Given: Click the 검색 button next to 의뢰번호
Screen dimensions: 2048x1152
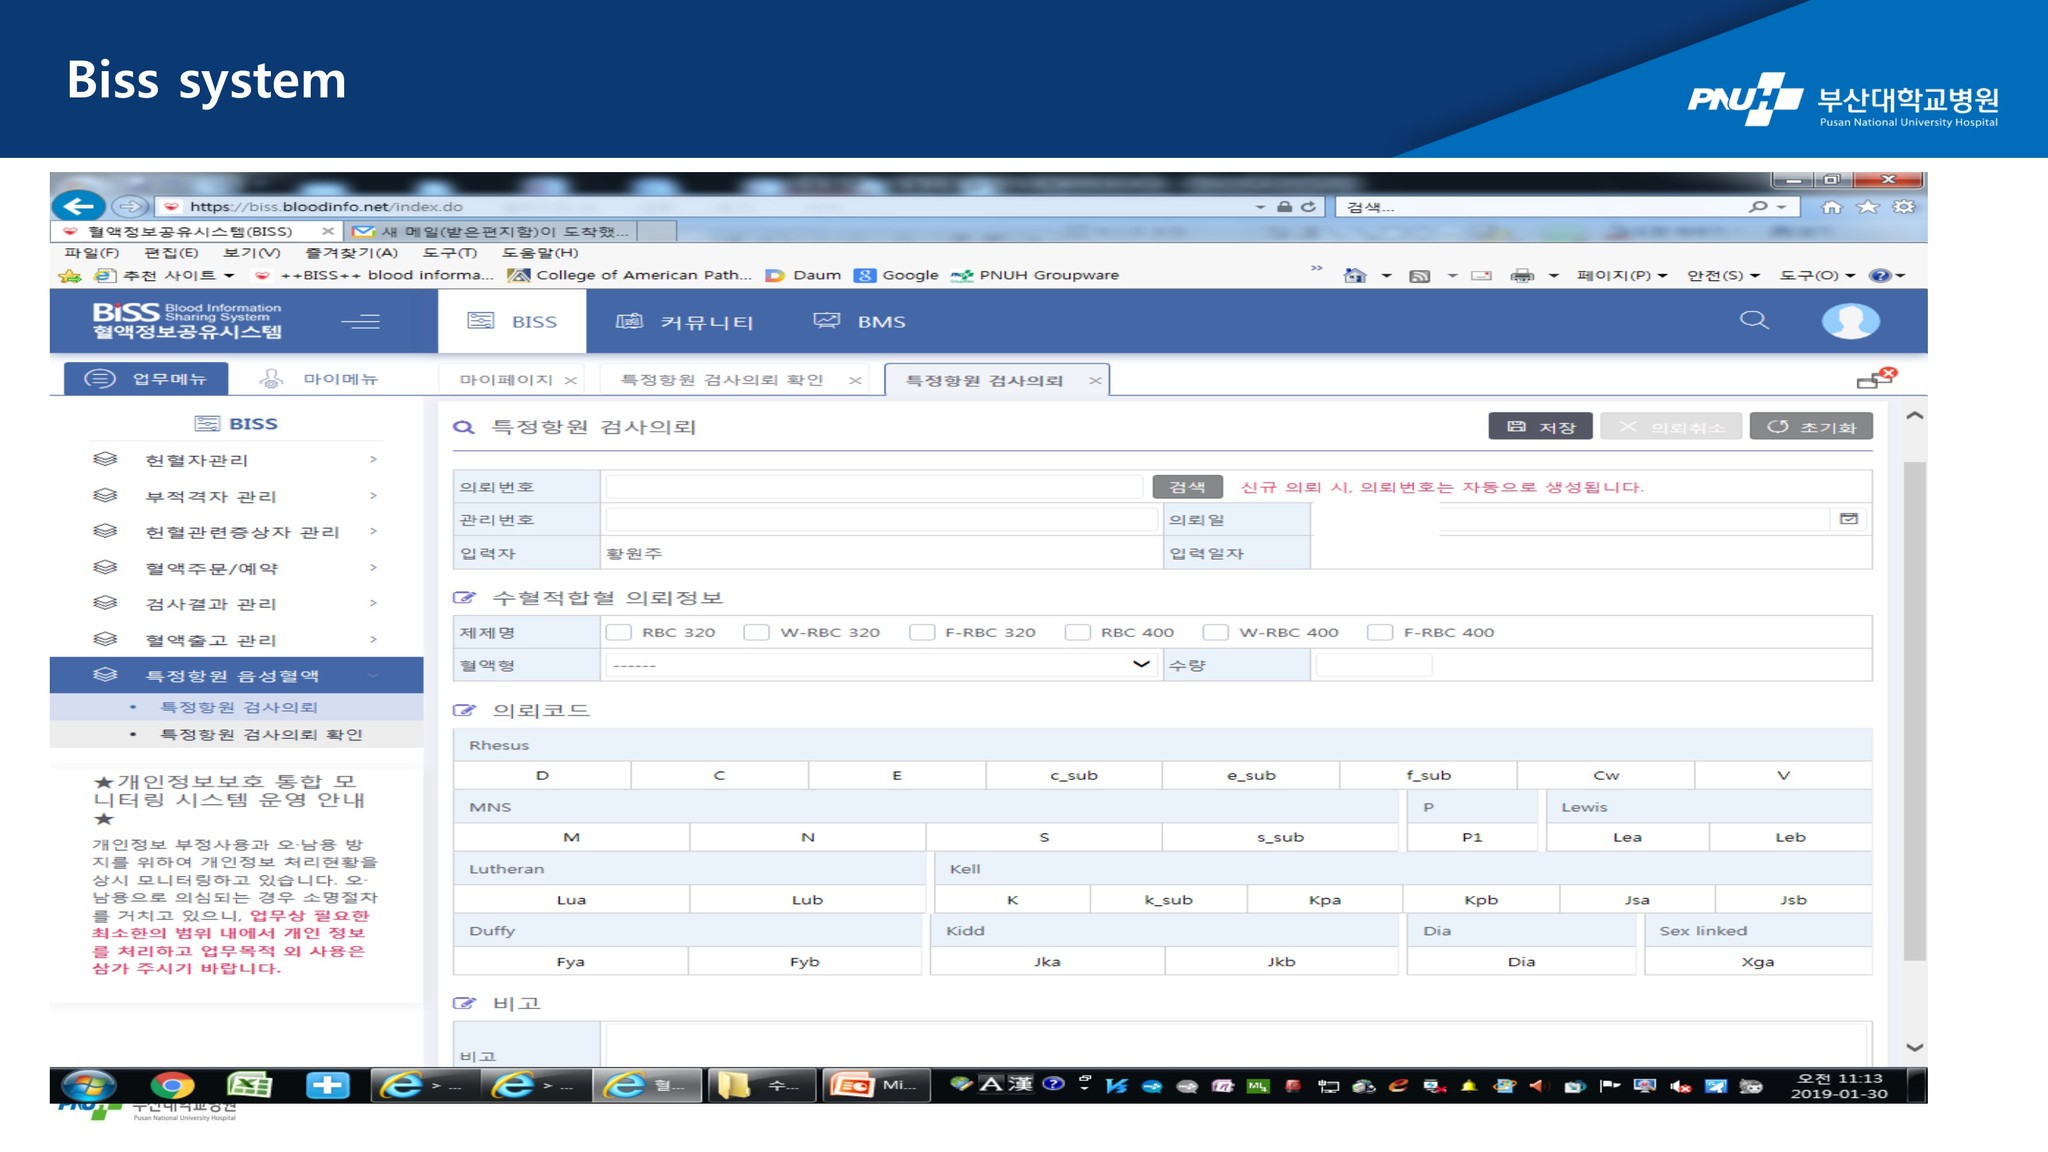Looking at the screenshot, I should [1187, 487].
